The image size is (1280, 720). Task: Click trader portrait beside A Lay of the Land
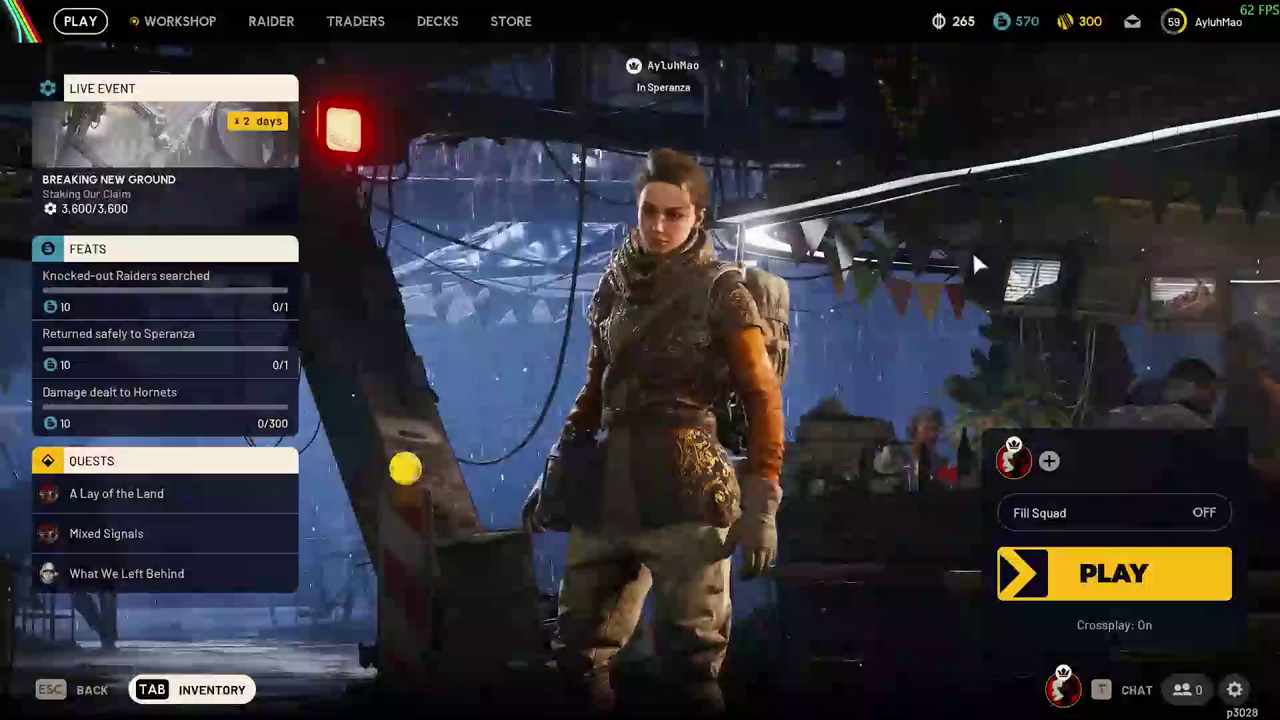(48, 494)
